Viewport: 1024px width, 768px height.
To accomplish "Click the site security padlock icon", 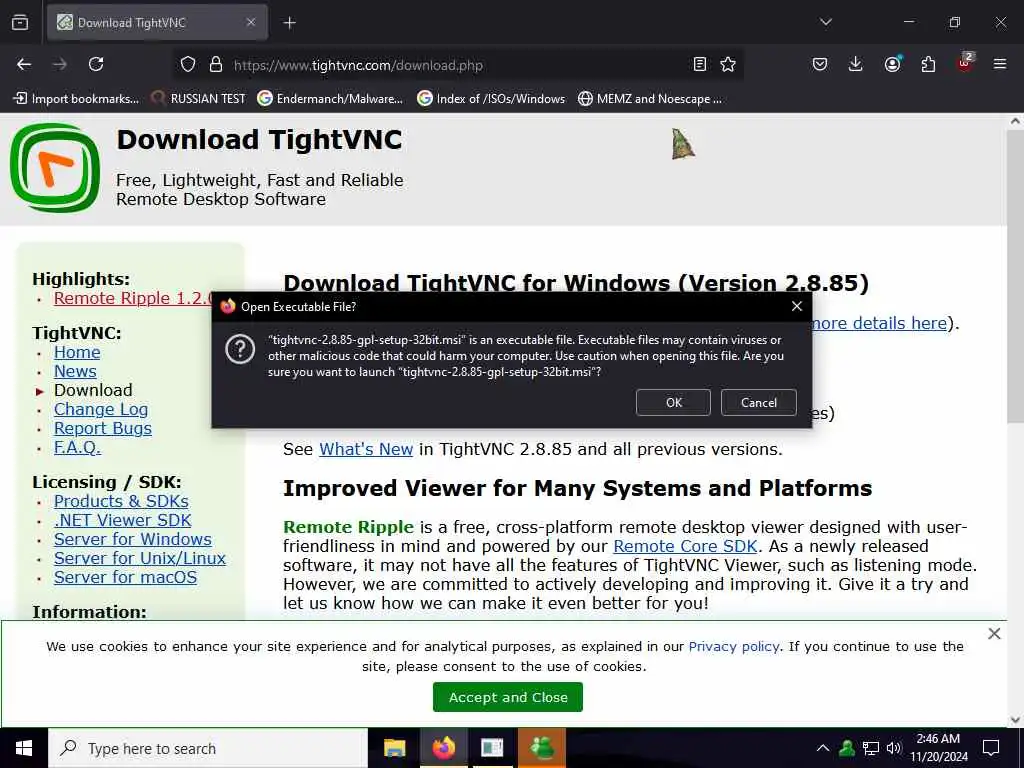I will click(216, 65).
